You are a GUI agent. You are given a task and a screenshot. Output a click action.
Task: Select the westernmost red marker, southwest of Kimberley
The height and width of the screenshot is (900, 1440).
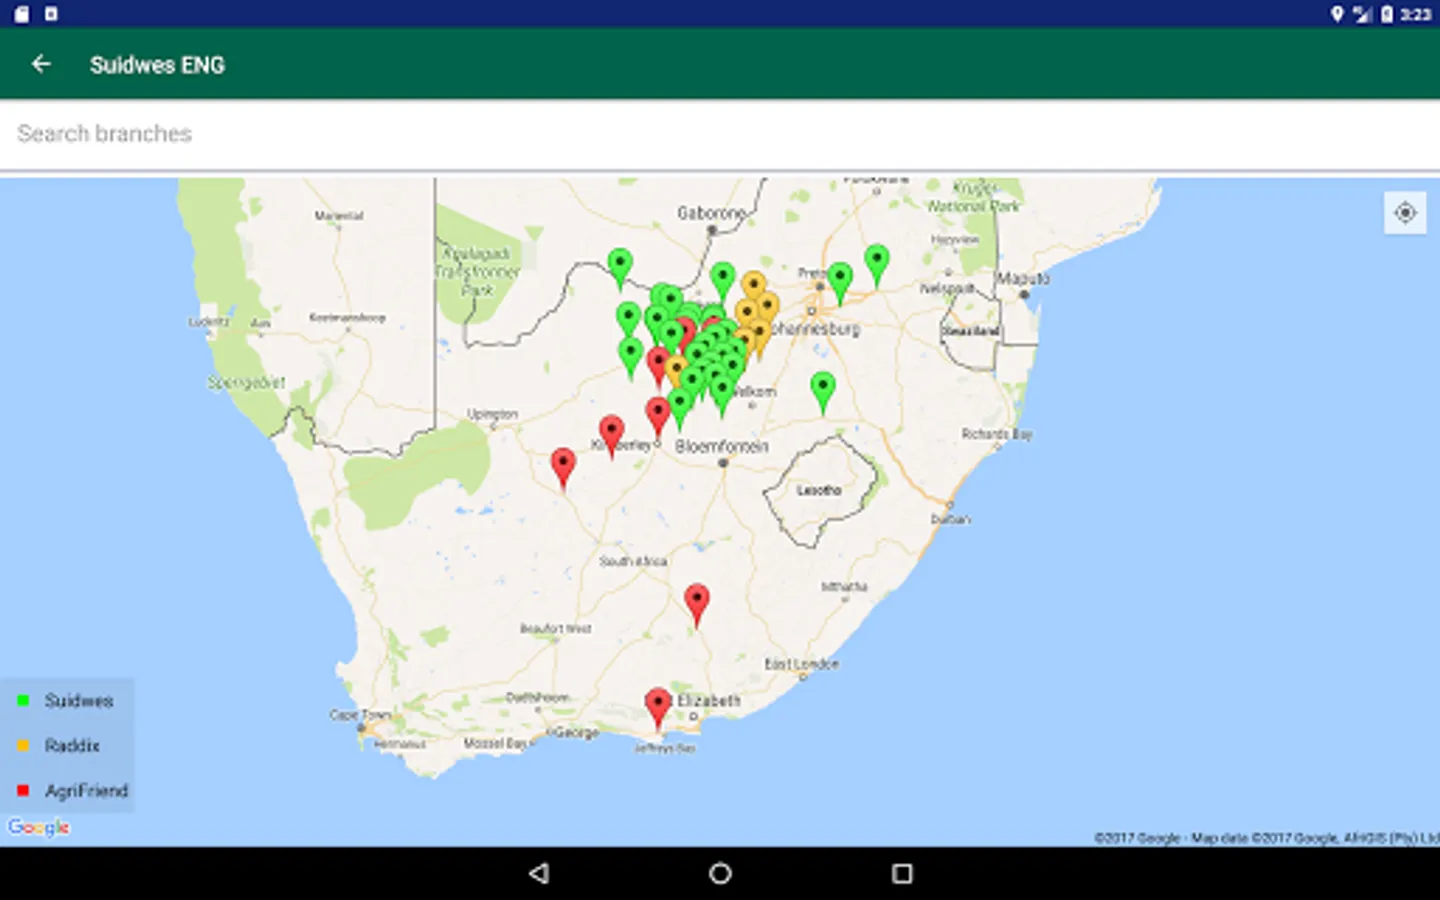[x=564, y=468]
